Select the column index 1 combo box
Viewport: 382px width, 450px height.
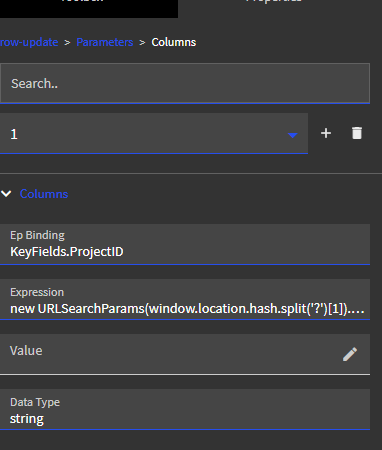(154, 134)
